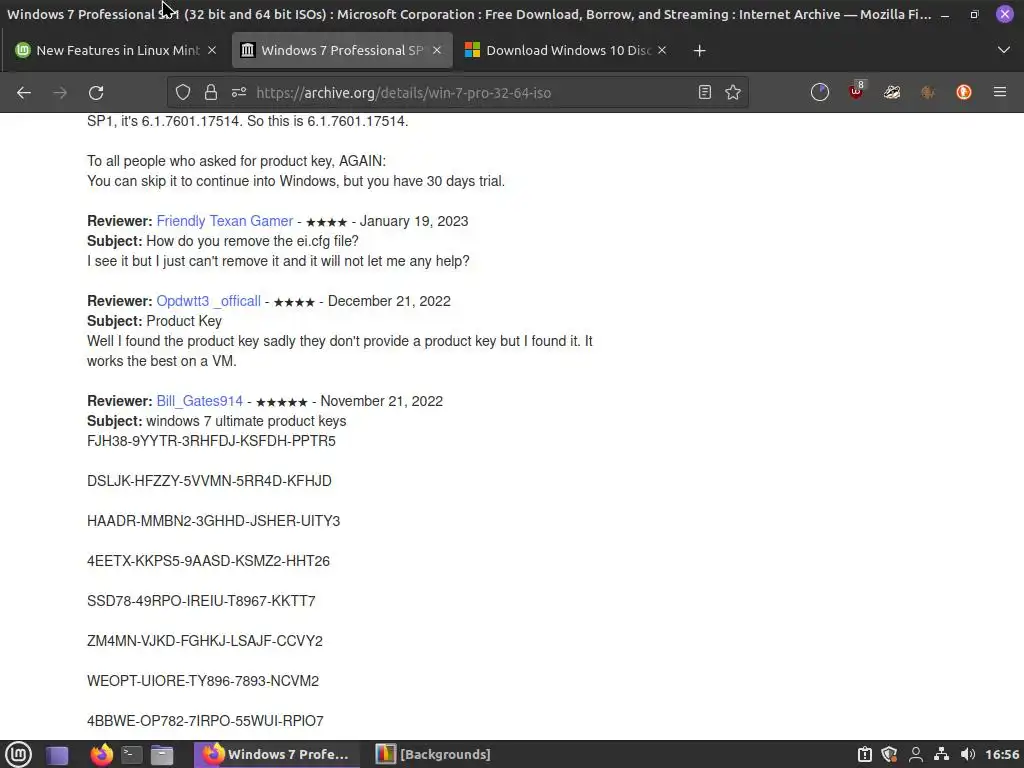
Task: Minimize the Firefox window
Action: [x=945, y=14]
